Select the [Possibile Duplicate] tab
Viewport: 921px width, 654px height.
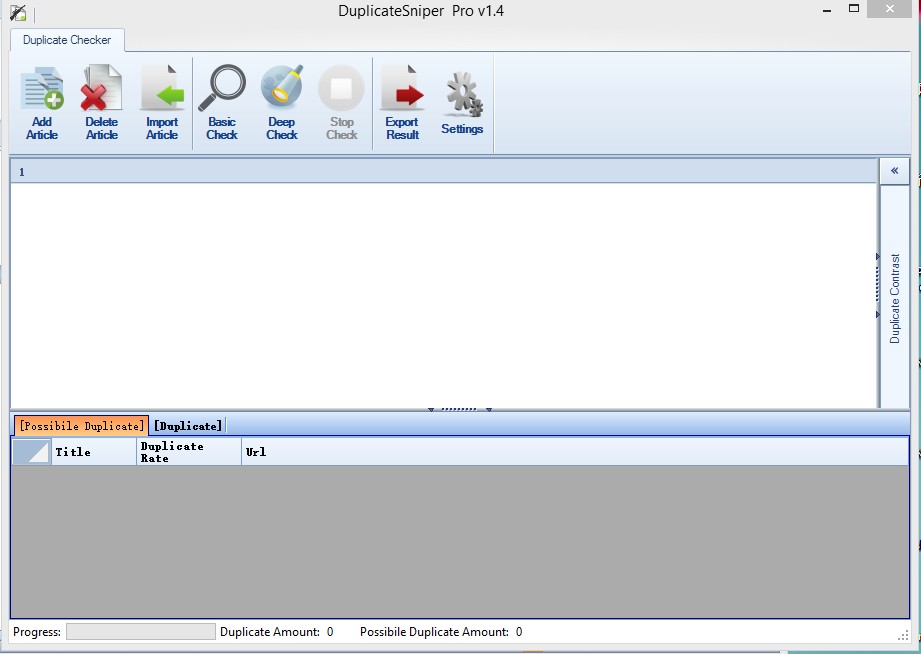pyautogui.click(x=81, y=426)
